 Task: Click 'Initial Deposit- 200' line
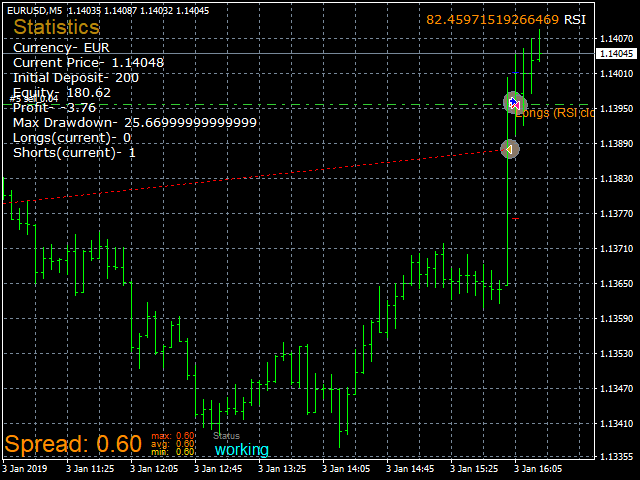click(x=76, y=78)
